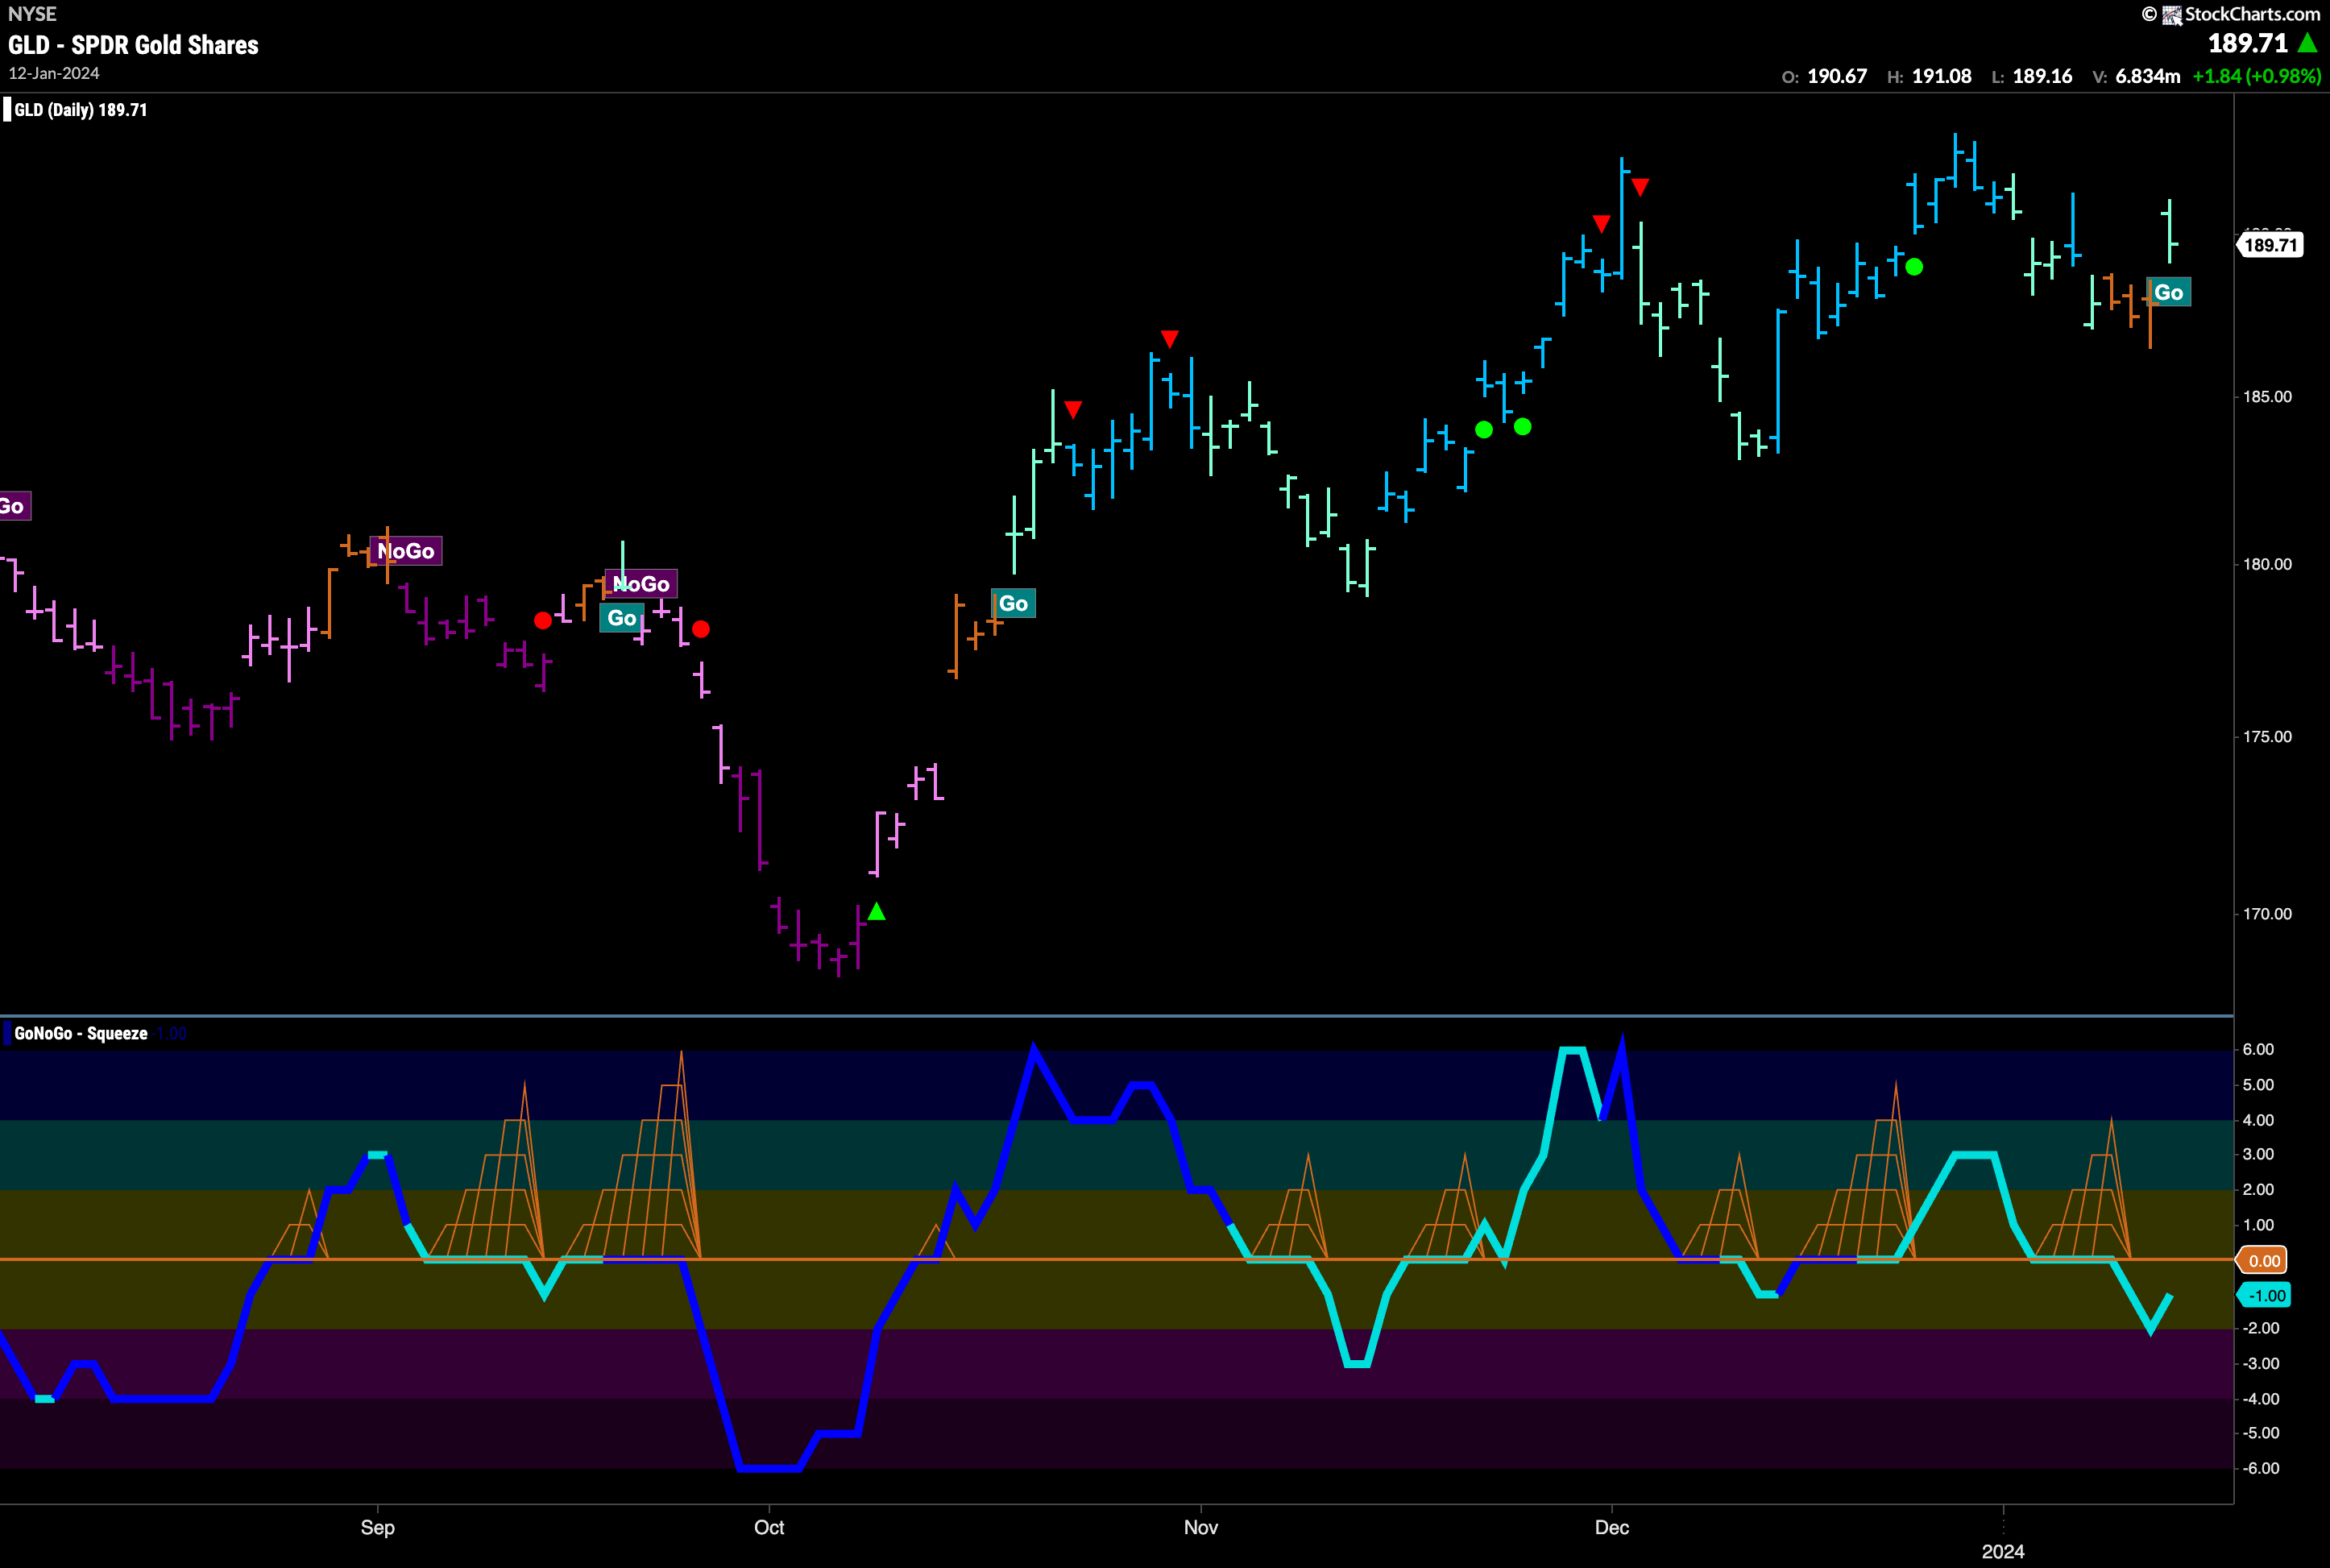Viewport: 2330px width, 1568px height.
Task: Click the Go label in mid-October
Action: tap(1013, 603)
